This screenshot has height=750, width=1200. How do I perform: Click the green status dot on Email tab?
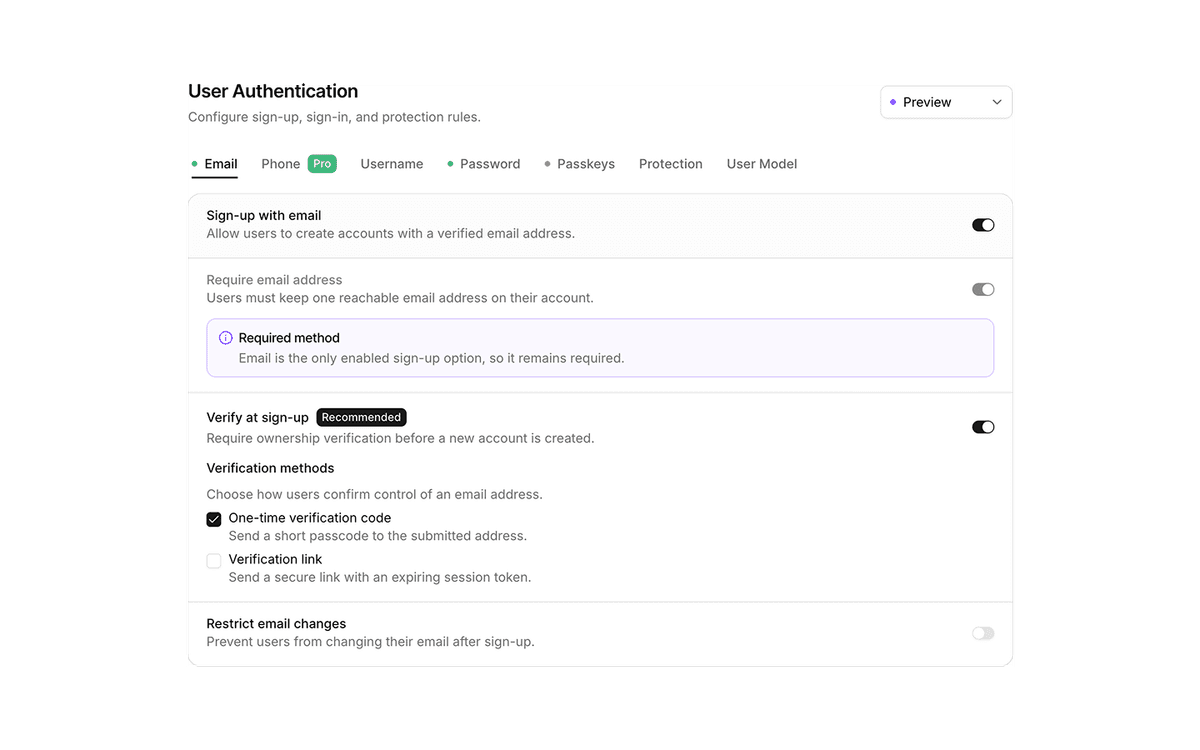pyautogui.click(x=195, y=164)
